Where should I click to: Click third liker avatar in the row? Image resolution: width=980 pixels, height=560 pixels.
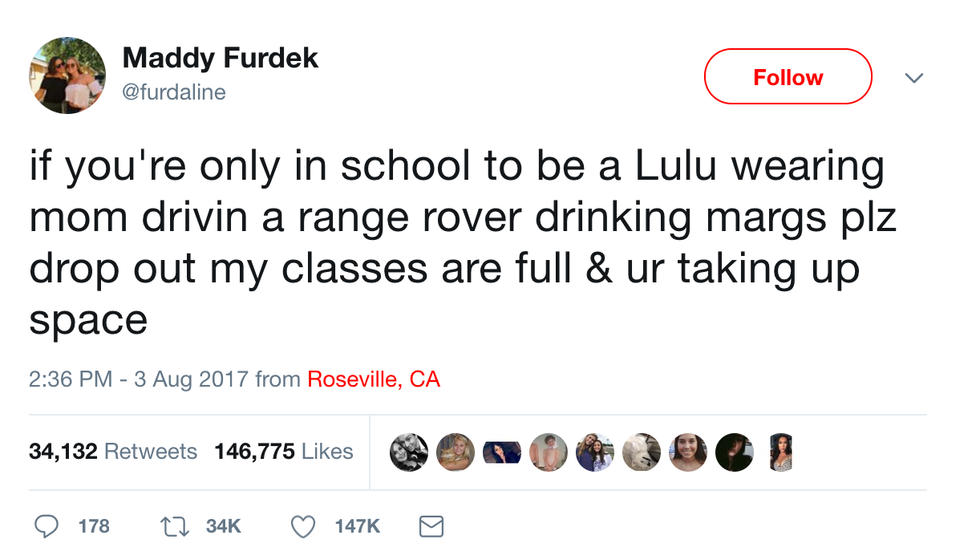coord(501,452)
